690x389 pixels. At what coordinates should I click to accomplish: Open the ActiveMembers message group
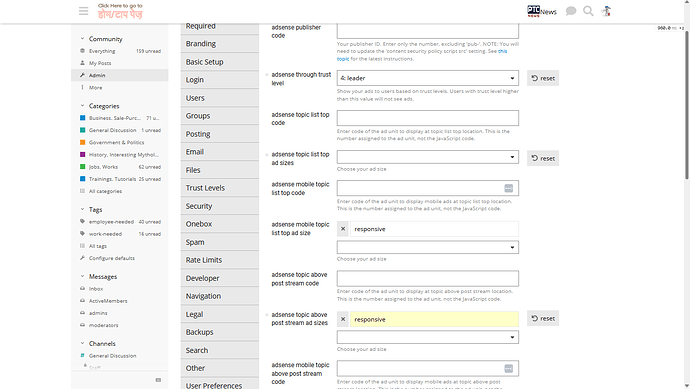(x=120, y=301)
